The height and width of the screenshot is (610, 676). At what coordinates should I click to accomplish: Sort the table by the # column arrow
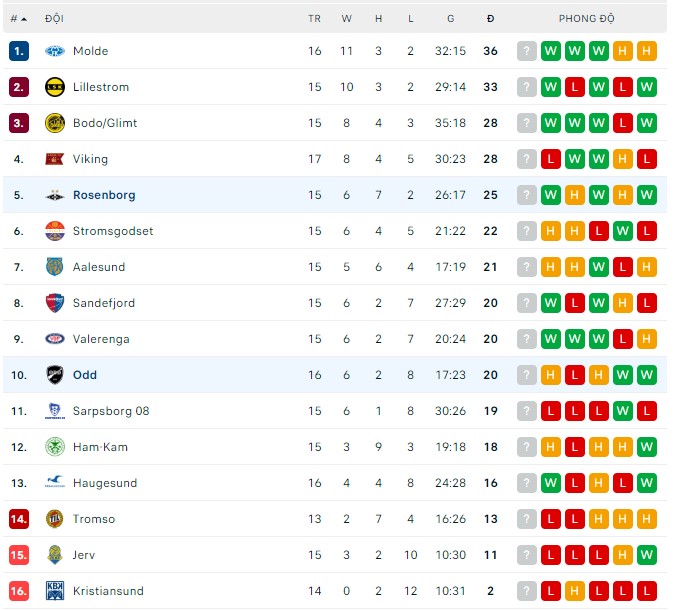pos(23,19)
